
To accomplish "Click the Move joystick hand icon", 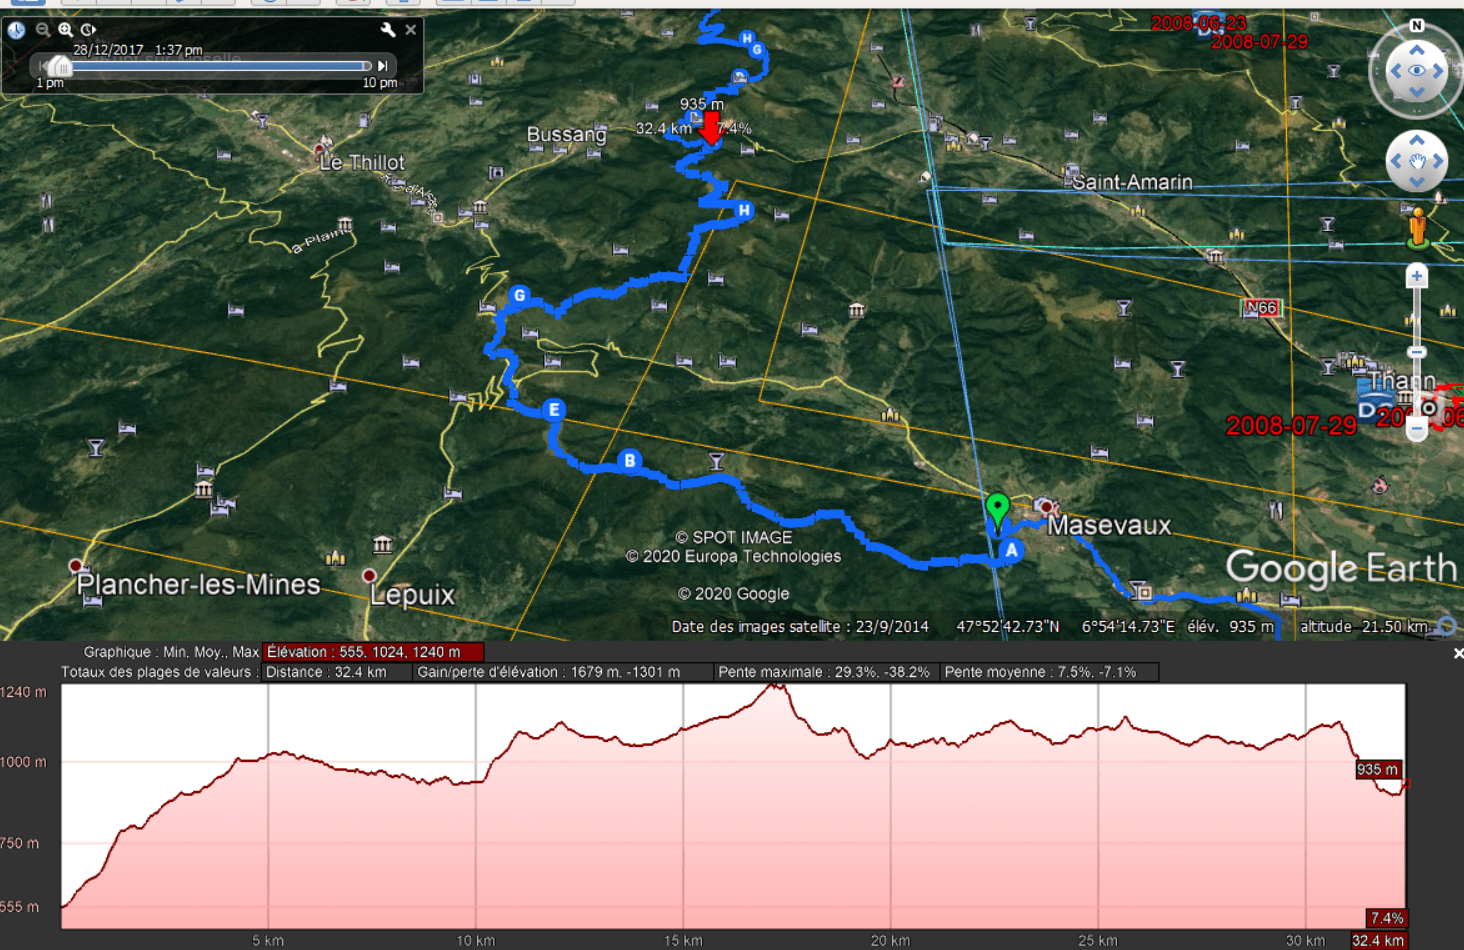I will 1416,161.
